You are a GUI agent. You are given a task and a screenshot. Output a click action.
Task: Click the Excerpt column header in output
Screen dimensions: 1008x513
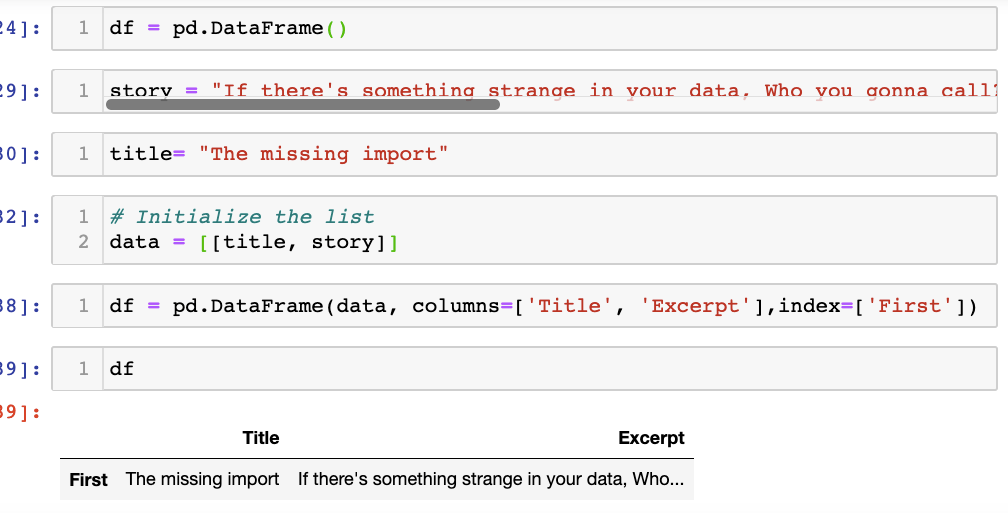point(651,438)
